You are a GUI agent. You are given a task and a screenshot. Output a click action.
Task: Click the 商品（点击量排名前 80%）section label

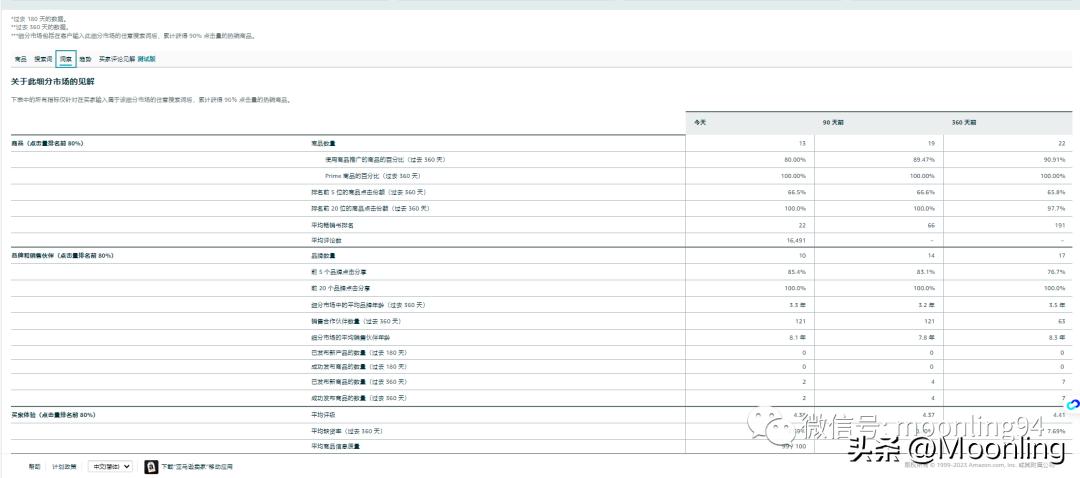pyautogui.click(x=47, y=143)
